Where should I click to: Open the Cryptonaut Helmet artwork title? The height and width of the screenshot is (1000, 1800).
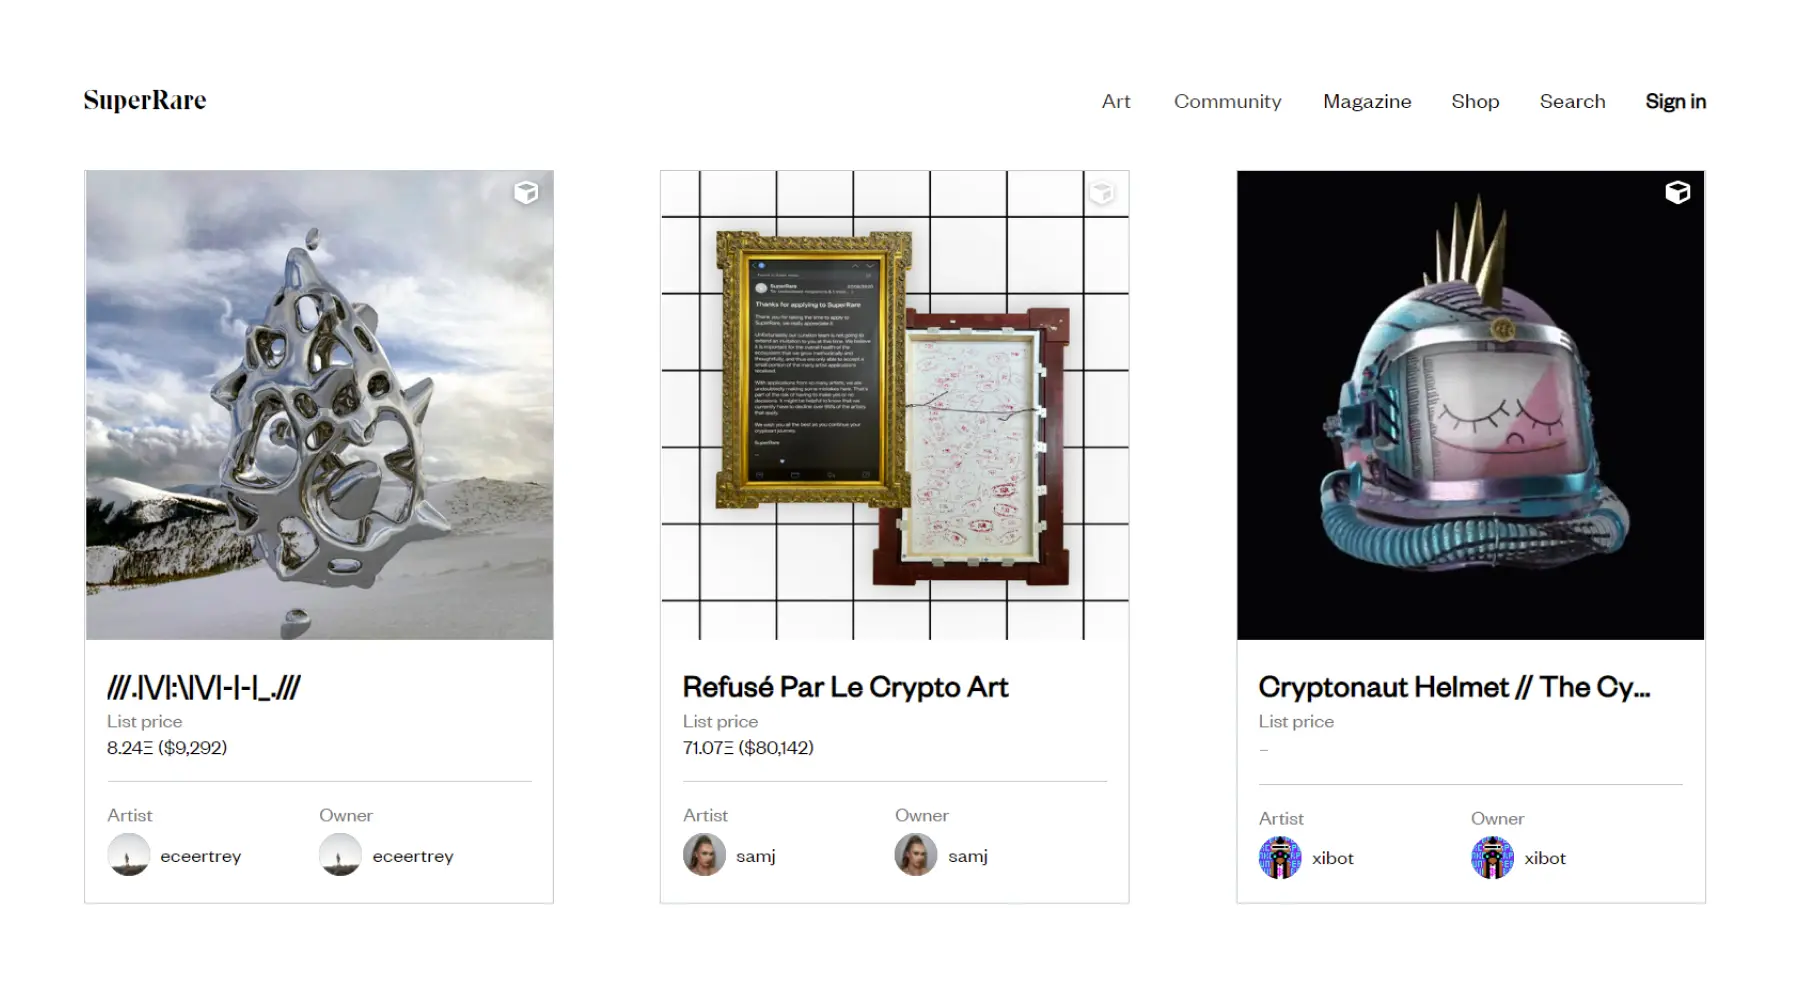point(1454,687)
